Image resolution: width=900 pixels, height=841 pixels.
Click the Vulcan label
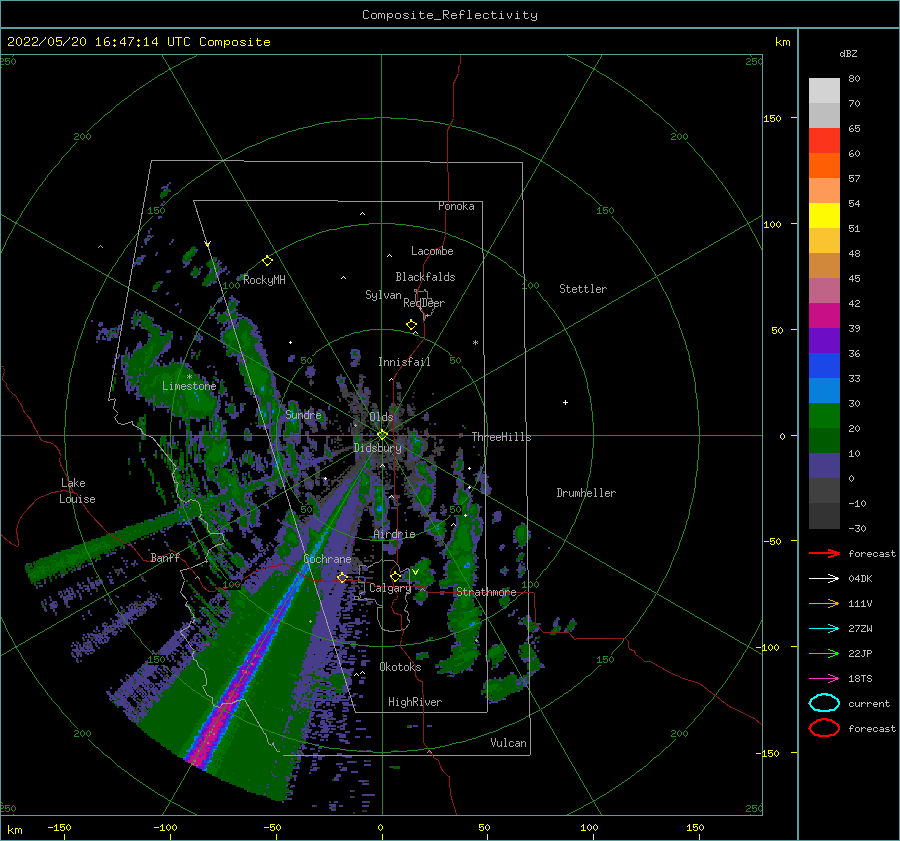pos(508,743)
